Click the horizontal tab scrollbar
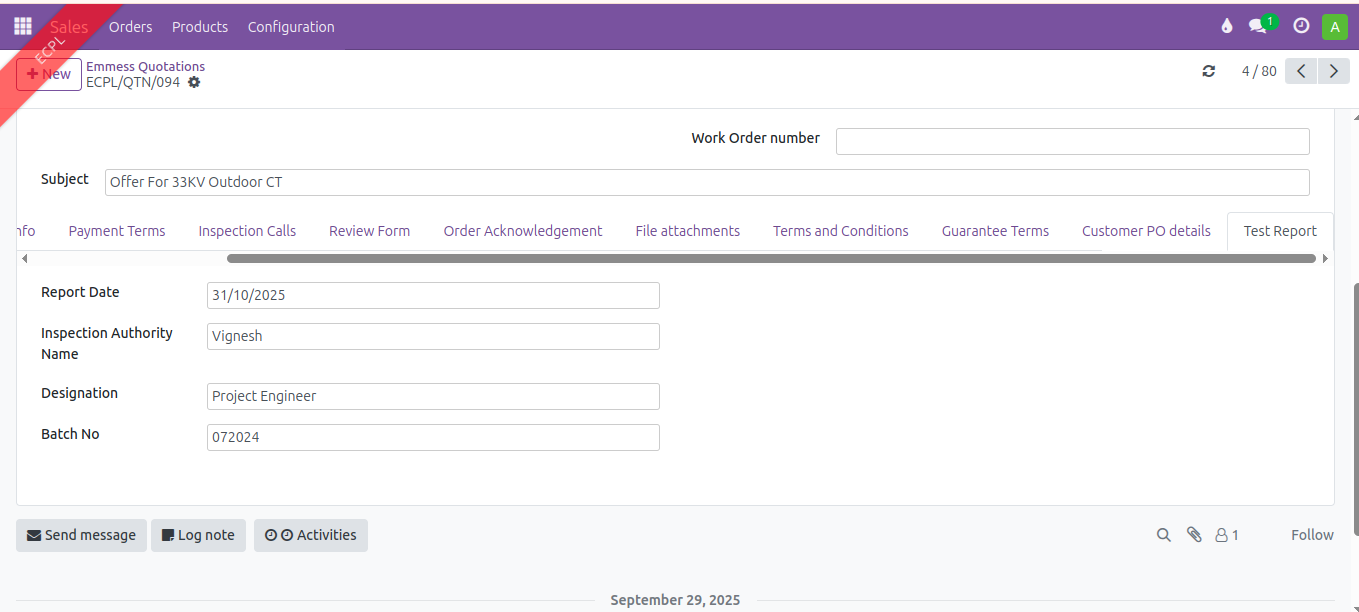The width and height of the screenshot is (1359, 612). [x=770, y=258]
